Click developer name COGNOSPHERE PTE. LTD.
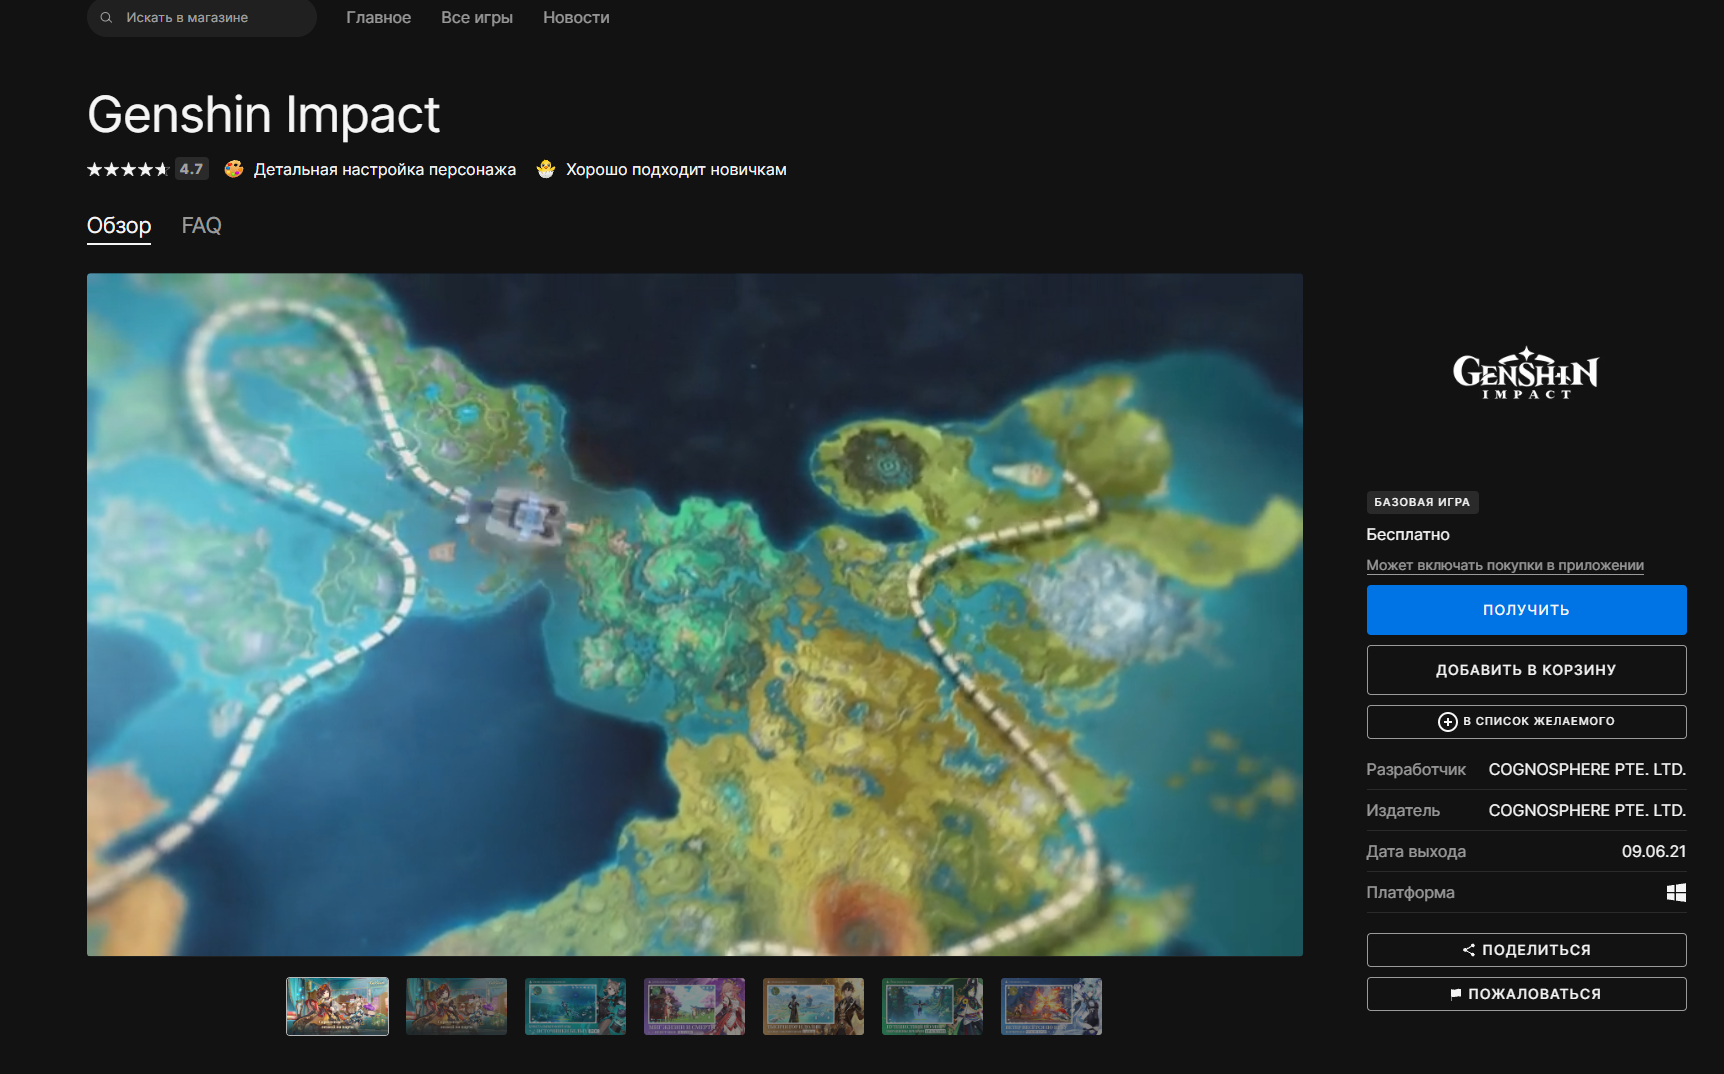The height and width of the screenshot is (1074, 1724). (x=1587, y=770)
